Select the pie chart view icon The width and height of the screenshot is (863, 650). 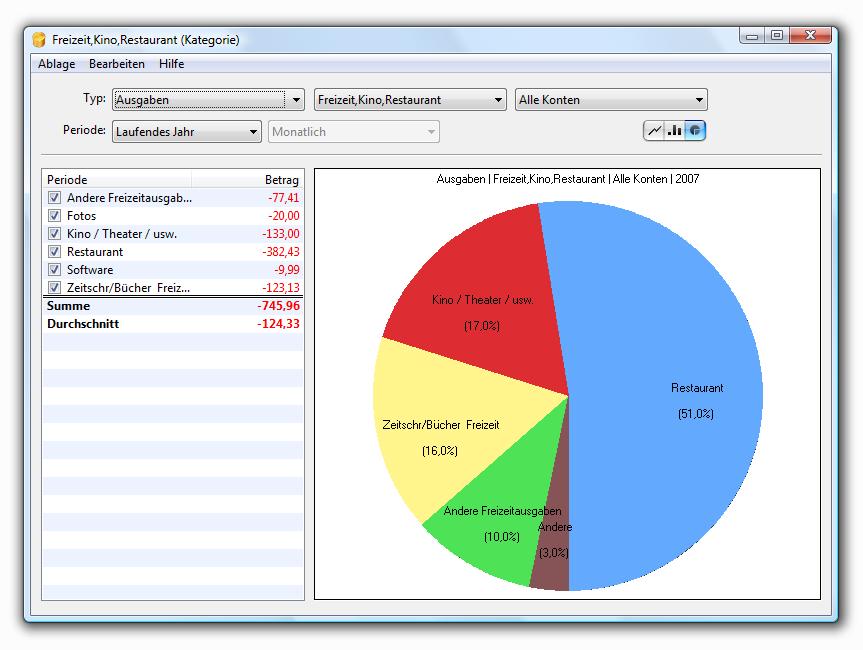695,130
